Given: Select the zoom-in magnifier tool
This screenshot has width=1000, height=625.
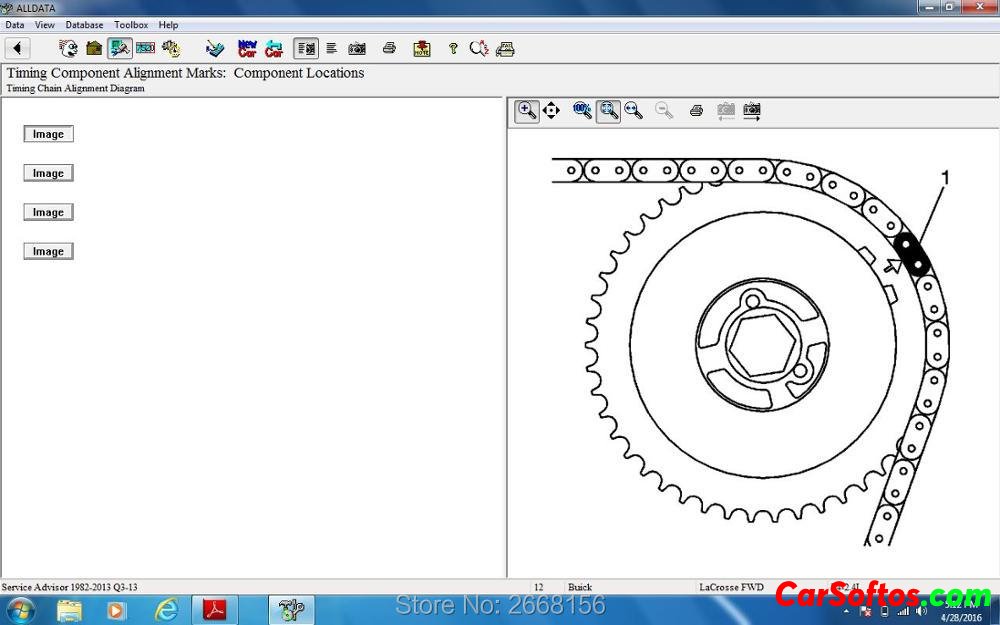Looking at the screenshot, I should click(x=527, y=111).
